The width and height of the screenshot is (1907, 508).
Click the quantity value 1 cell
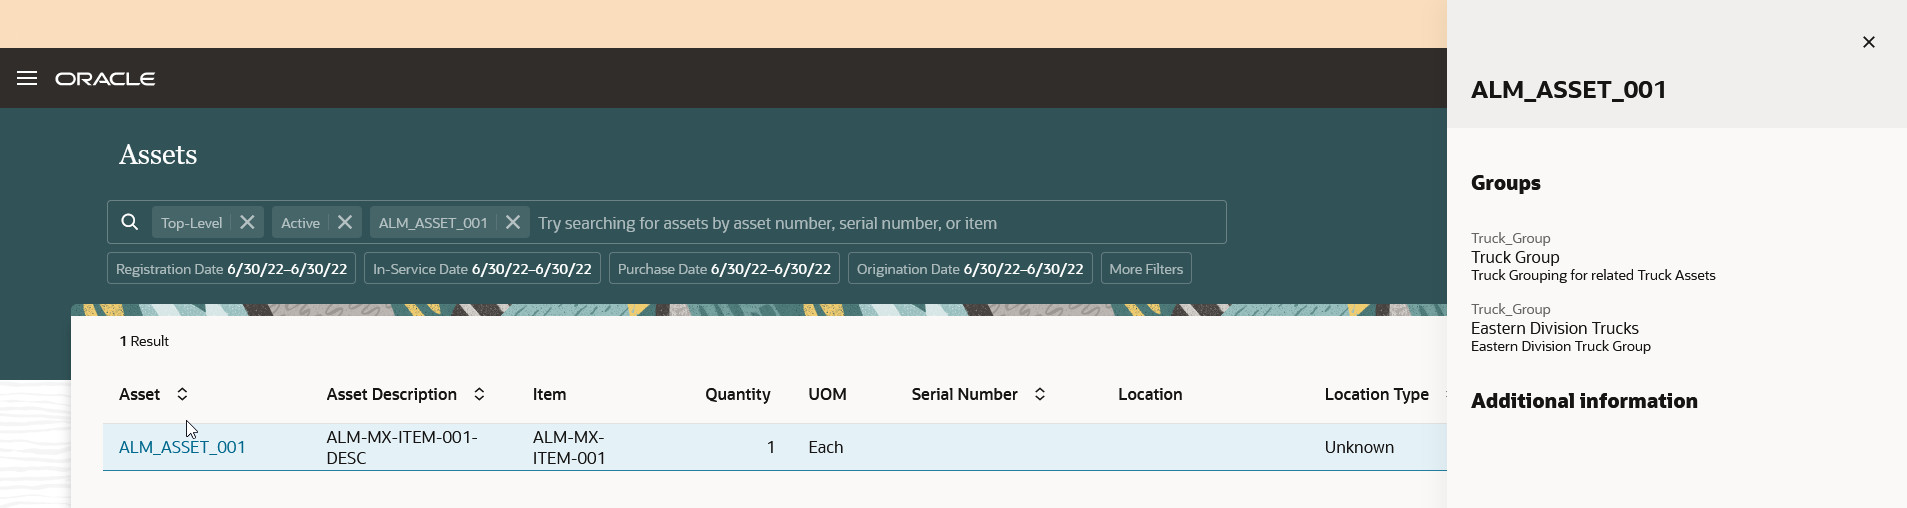[x=770, y=447]
